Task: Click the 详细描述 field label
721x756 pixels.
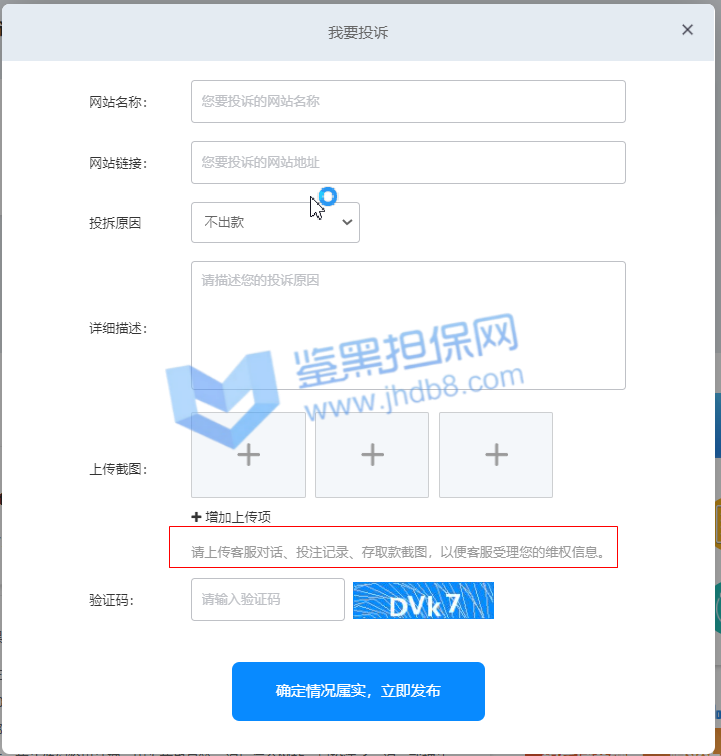Action: tap(117, 328)
